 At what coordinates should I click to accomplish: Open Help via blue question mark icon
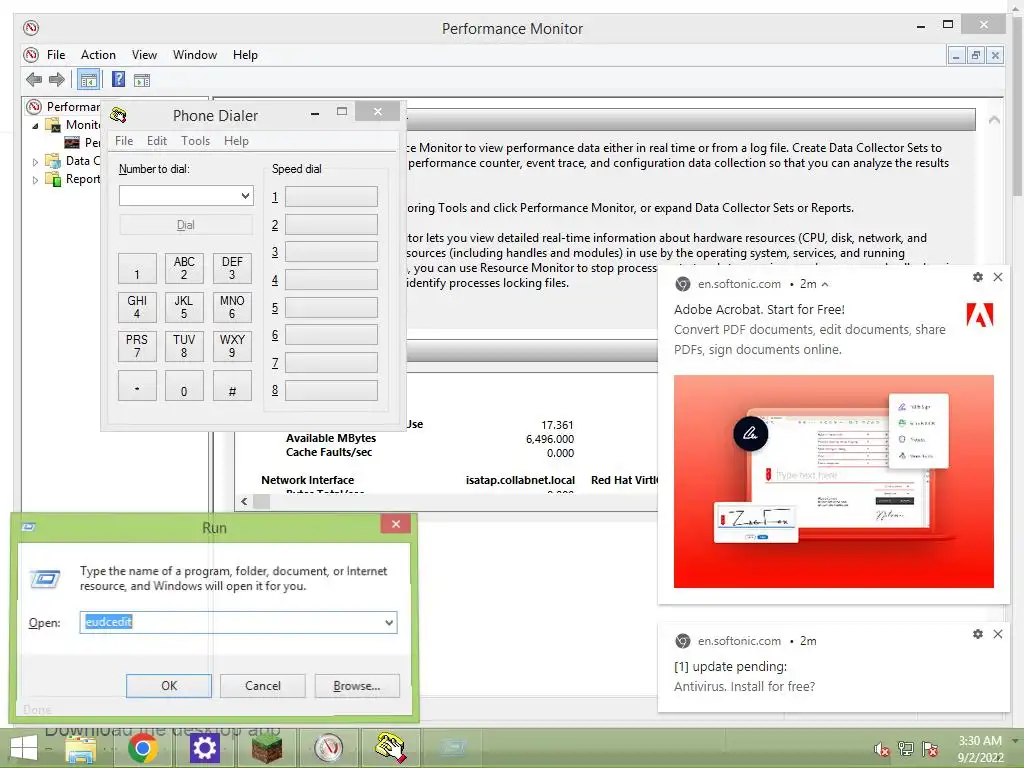coord(118,80)
